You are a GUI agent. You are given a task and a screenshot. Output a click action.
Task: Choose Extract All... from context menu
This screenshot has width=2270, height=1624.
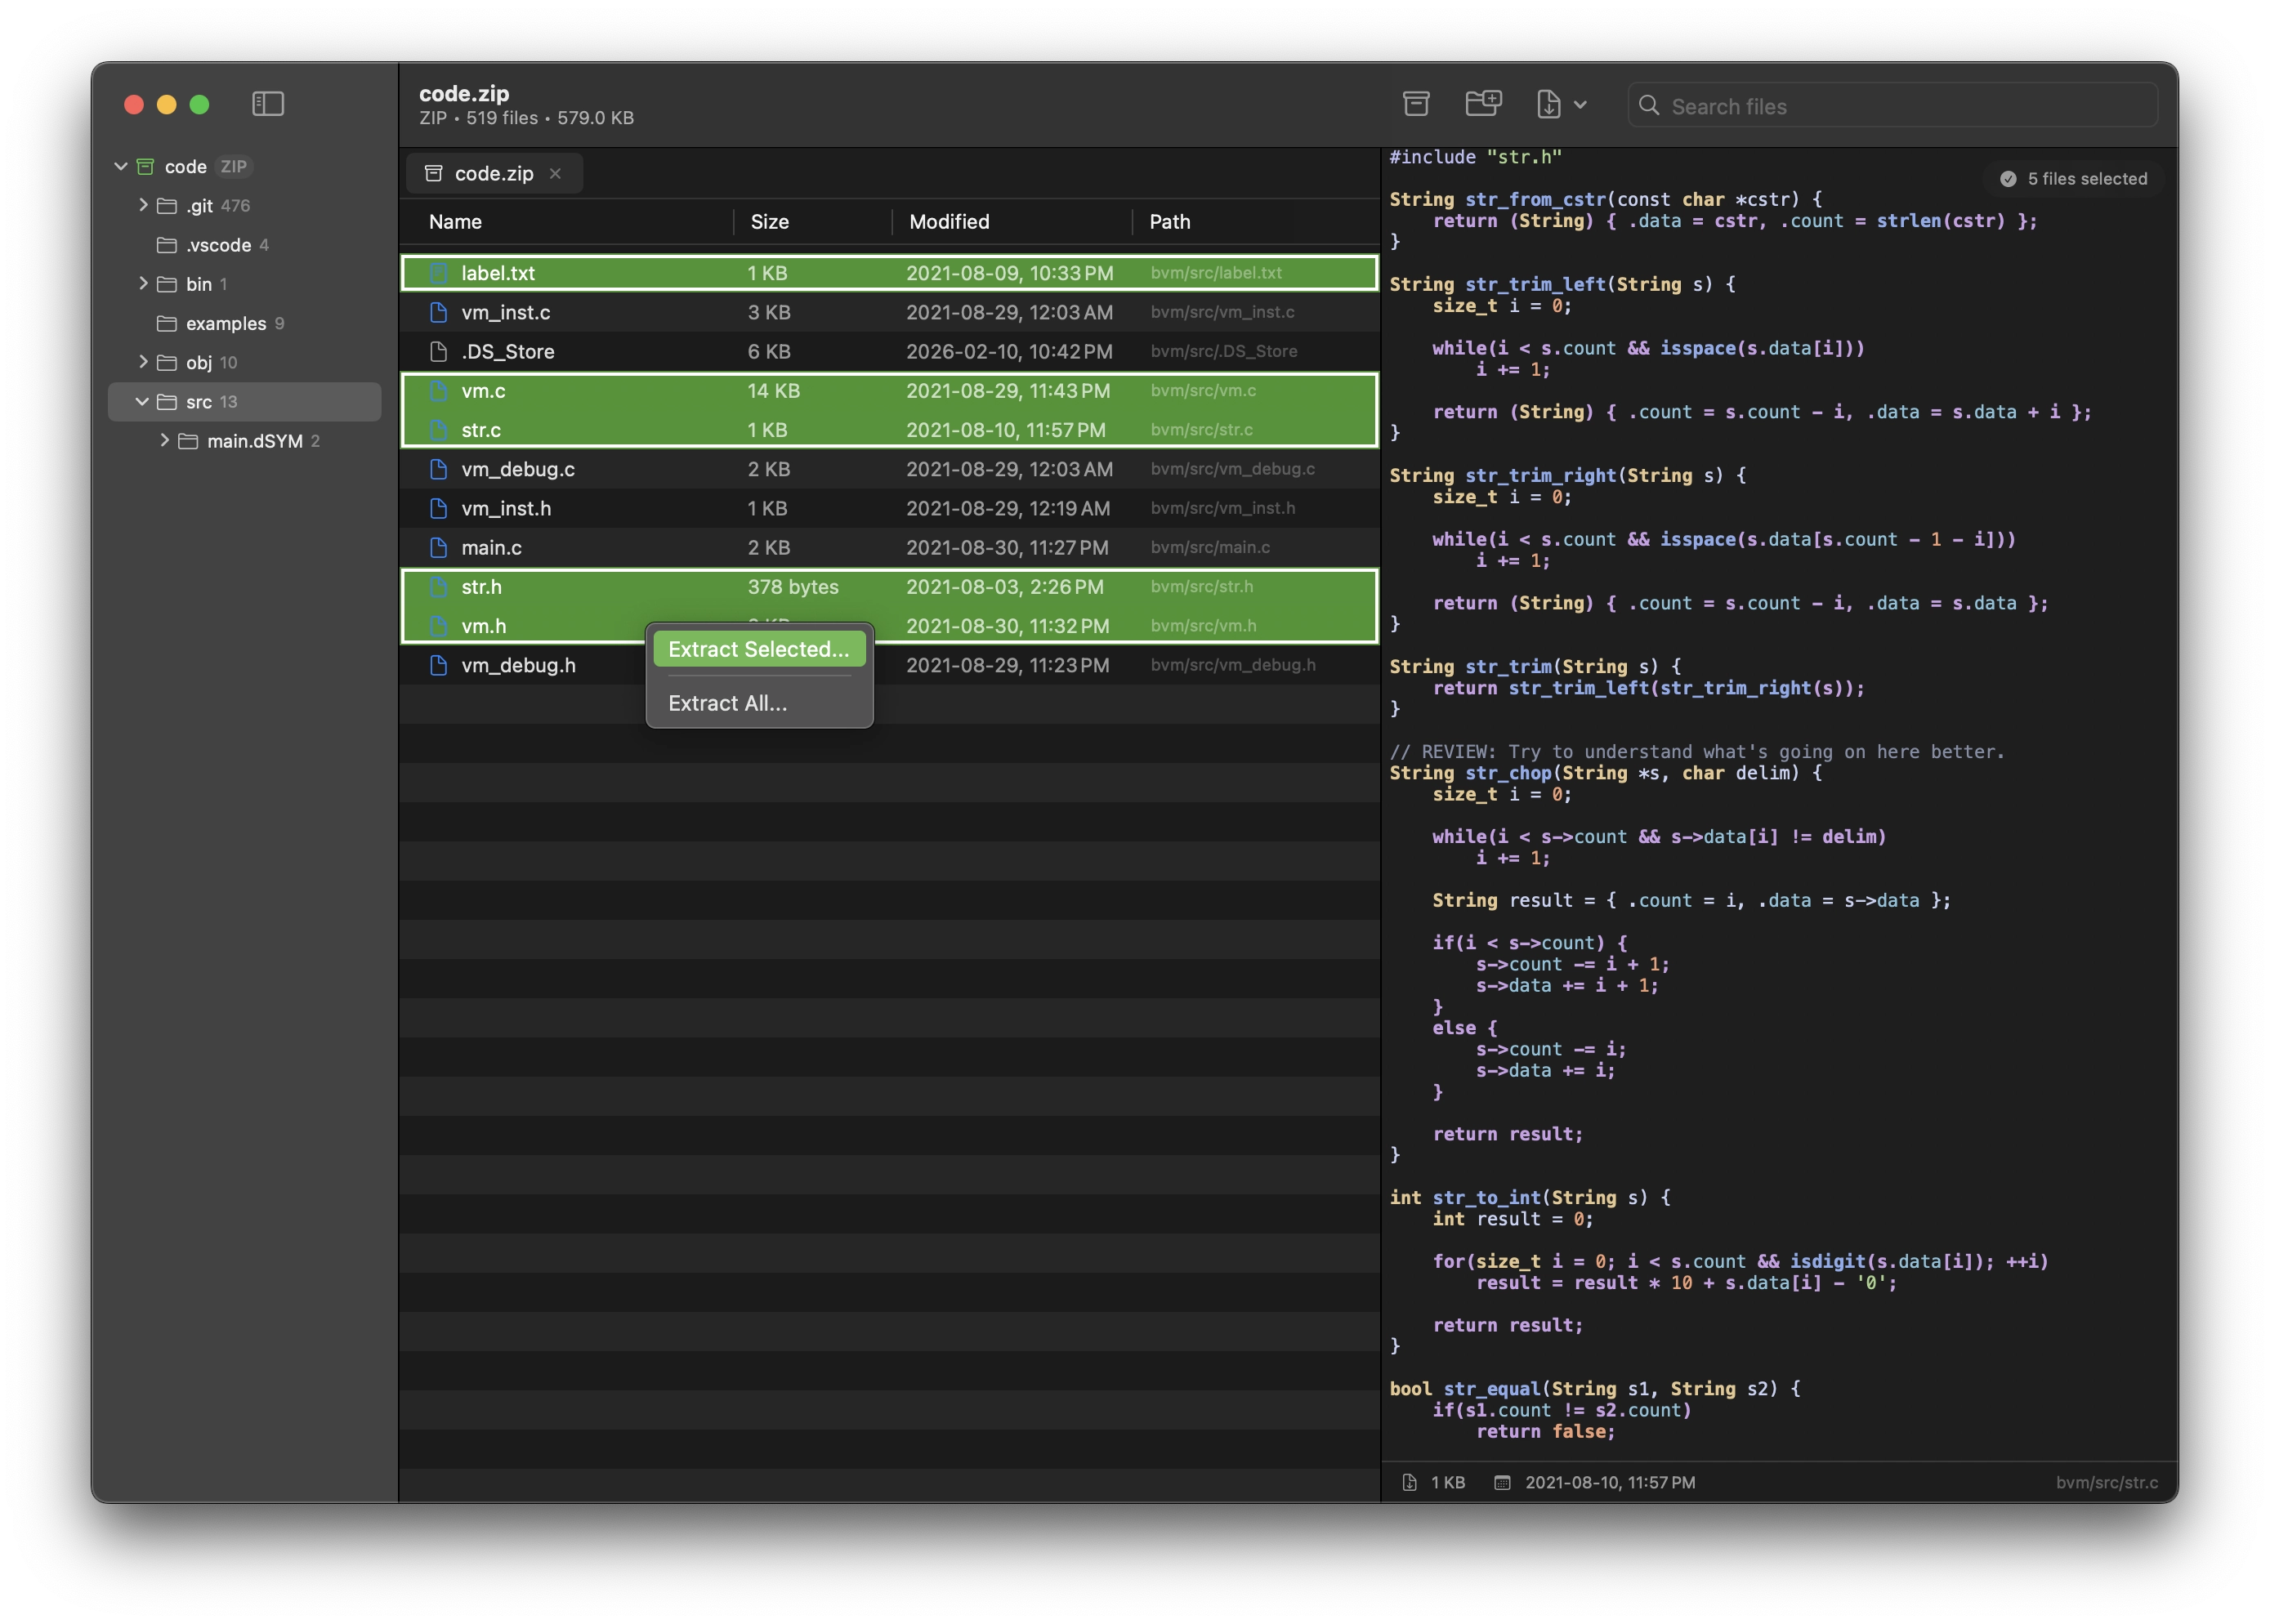[x=759, y=703]
